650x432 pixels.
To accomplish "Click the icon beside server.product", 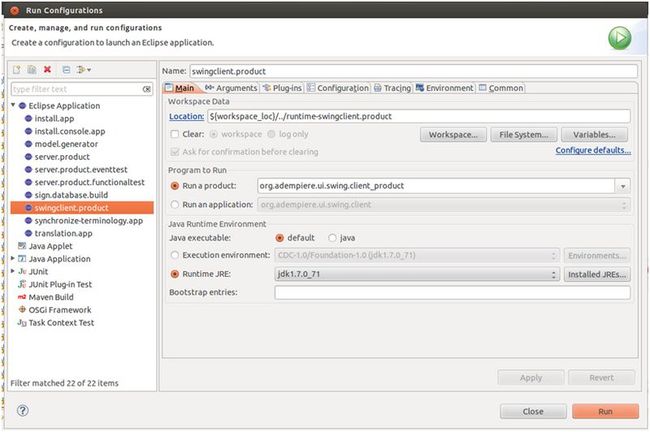I will [28, 157].
